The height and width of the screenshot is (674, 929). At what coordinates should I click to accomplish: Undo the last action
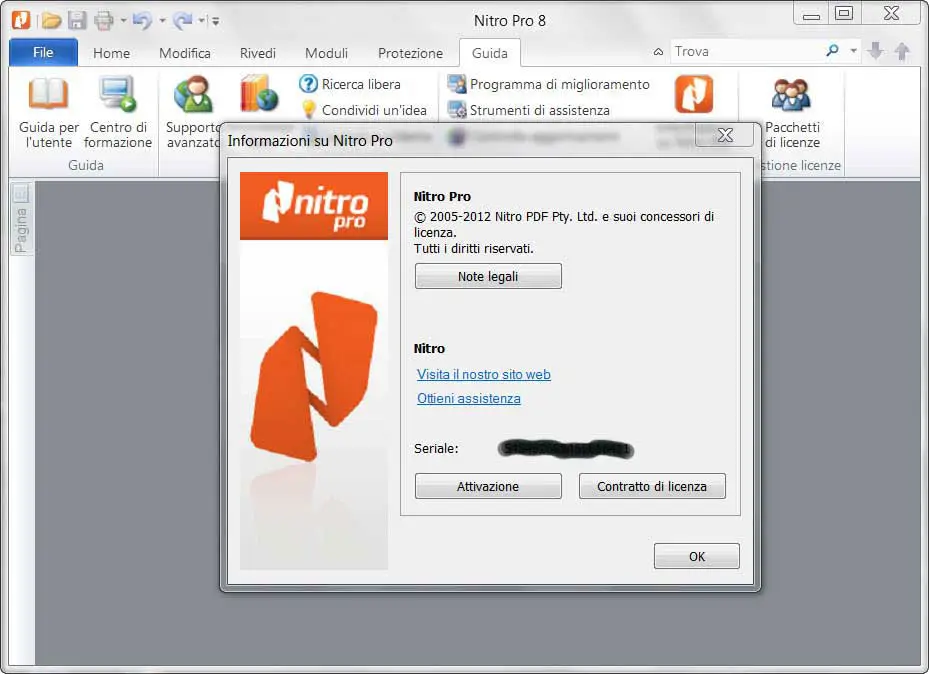click(x=142, y=21)
